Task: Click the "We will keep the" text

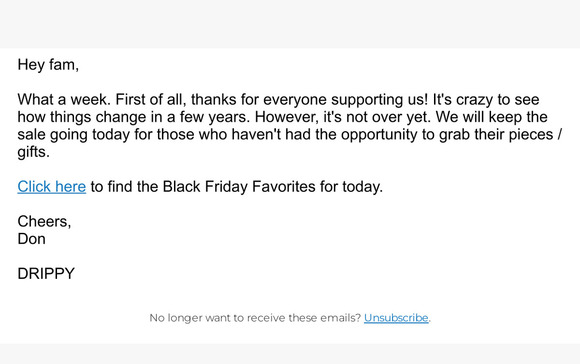Action: point(492,117)
